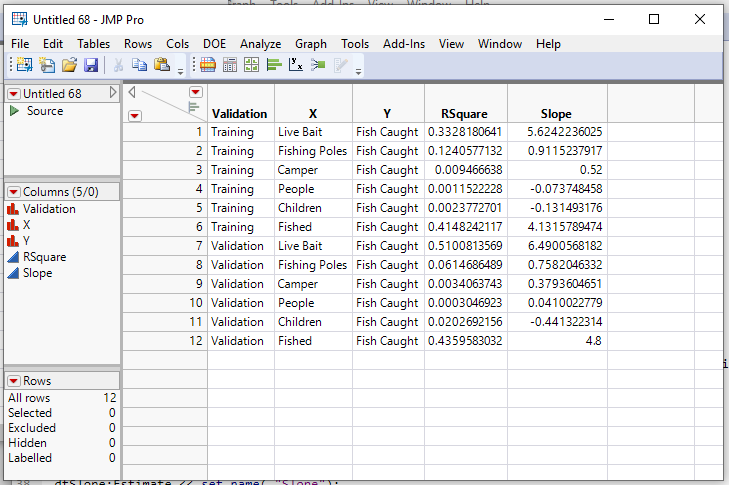The image size is (729, 485).
Task: Open the File menu
Action: point(20,44)
